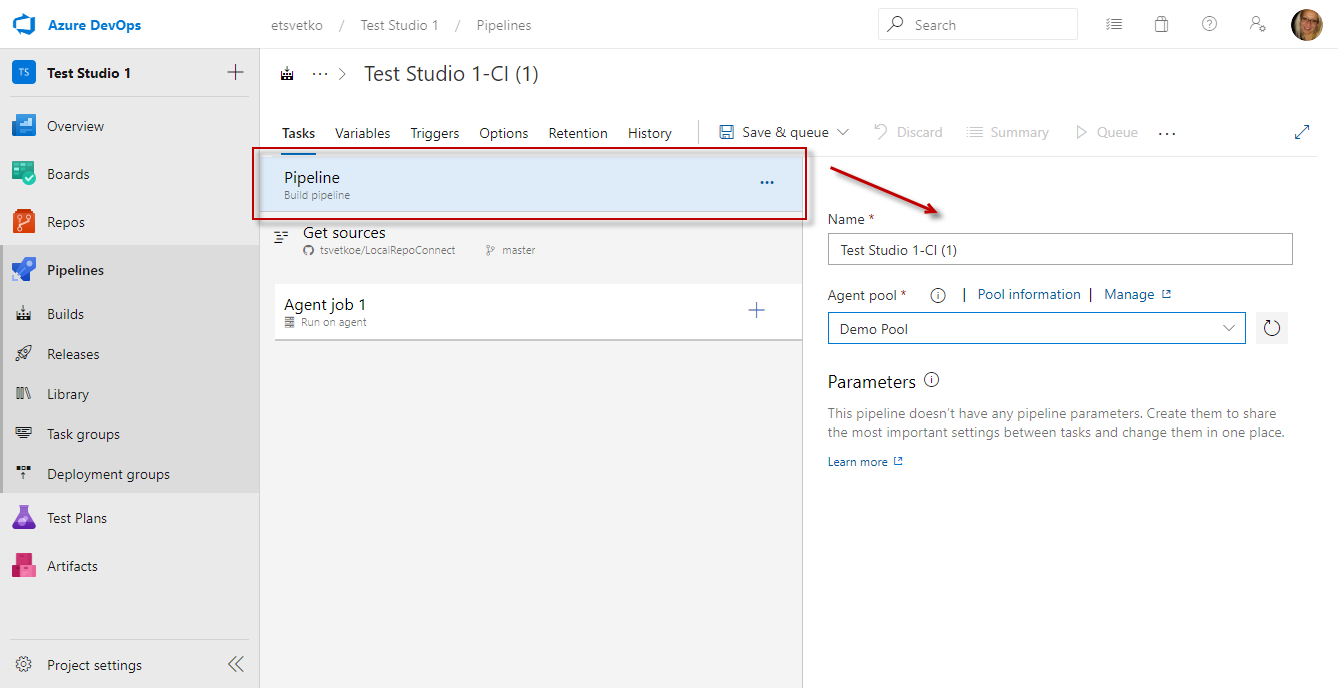Click the Test Studio 1-CI (1) title
This screenshot has height=688, width=1338.
[x=451, y=74]
